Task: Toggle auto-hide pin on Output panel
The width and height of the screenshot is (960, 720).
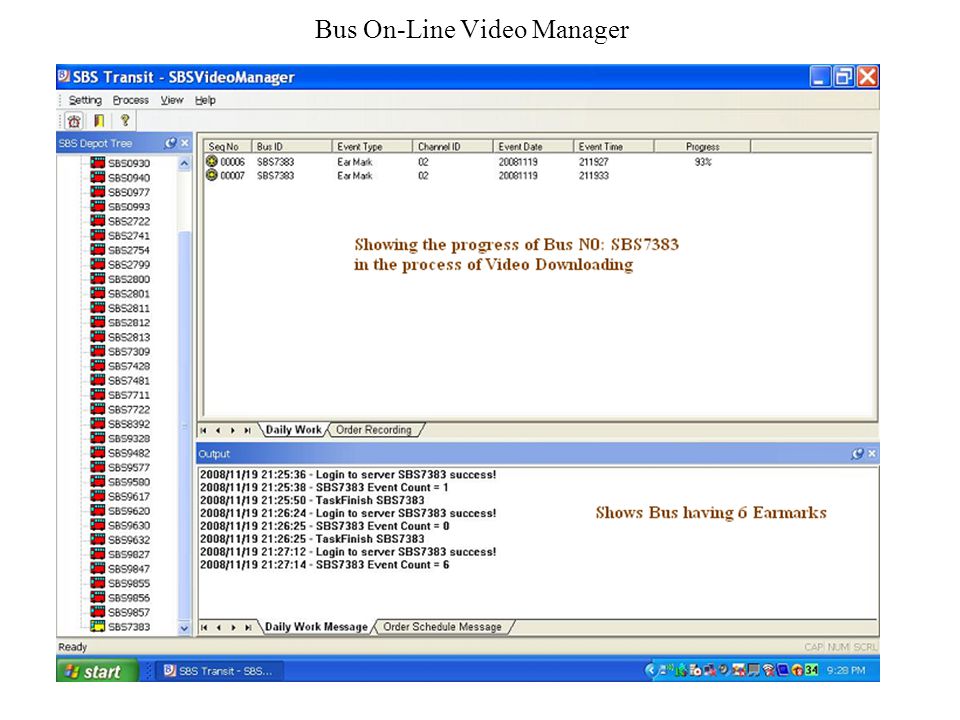Action: (857, 454)
